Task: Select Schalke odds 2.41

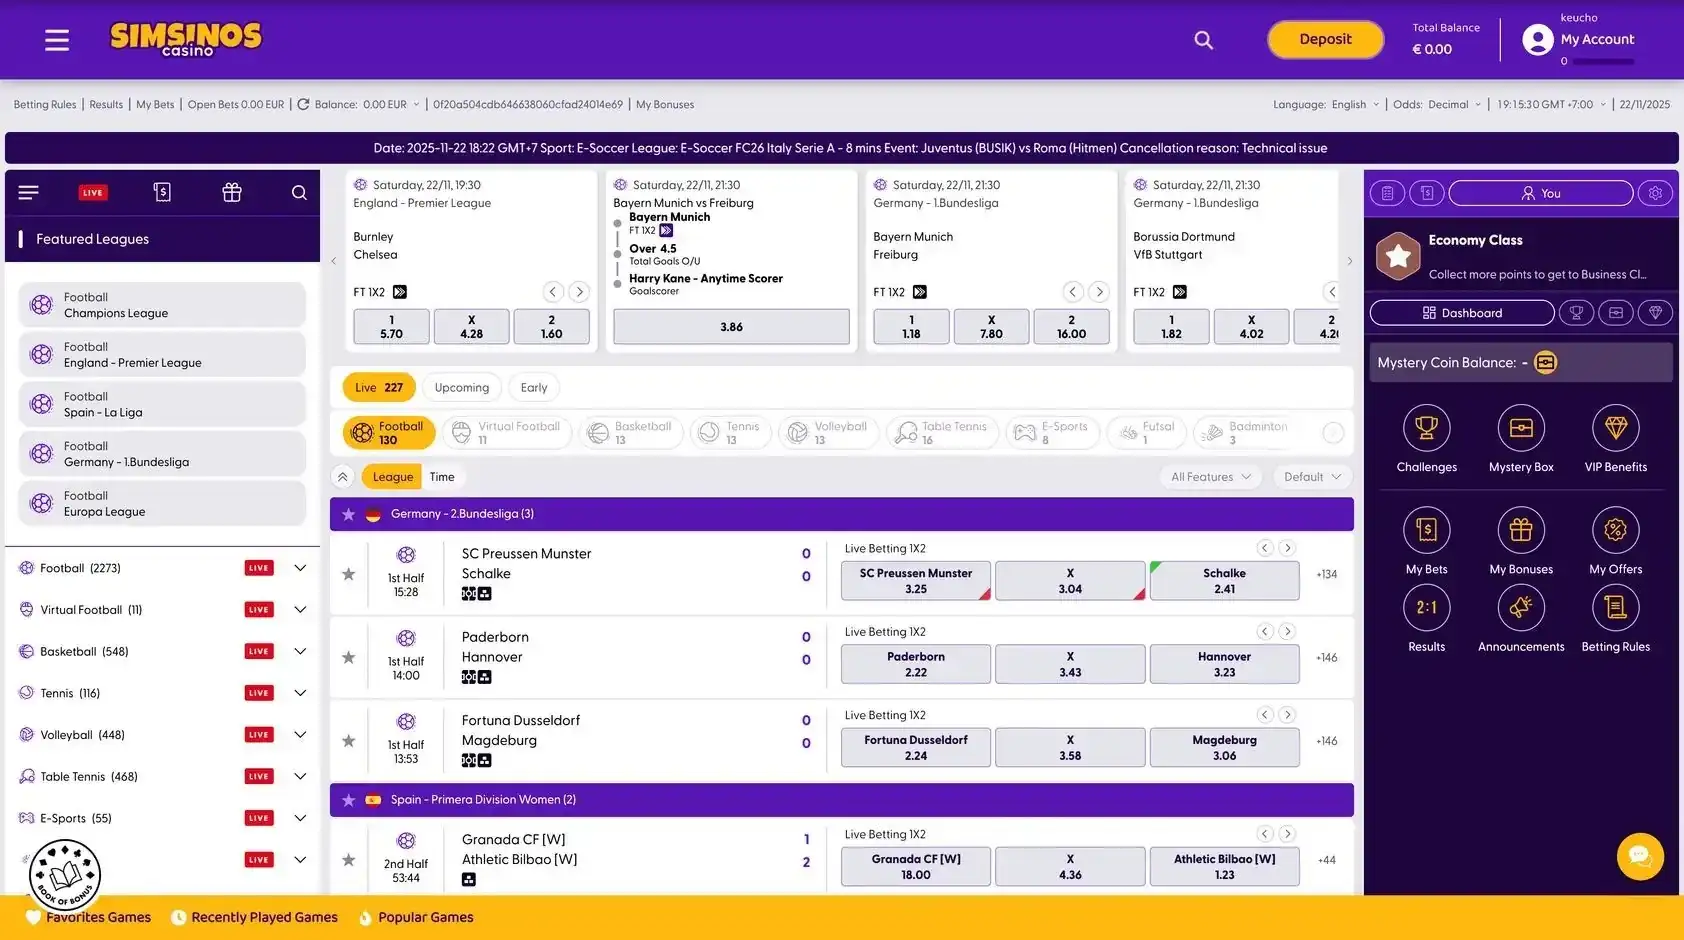Action: pyautogui.click(x=1224, y=581)
